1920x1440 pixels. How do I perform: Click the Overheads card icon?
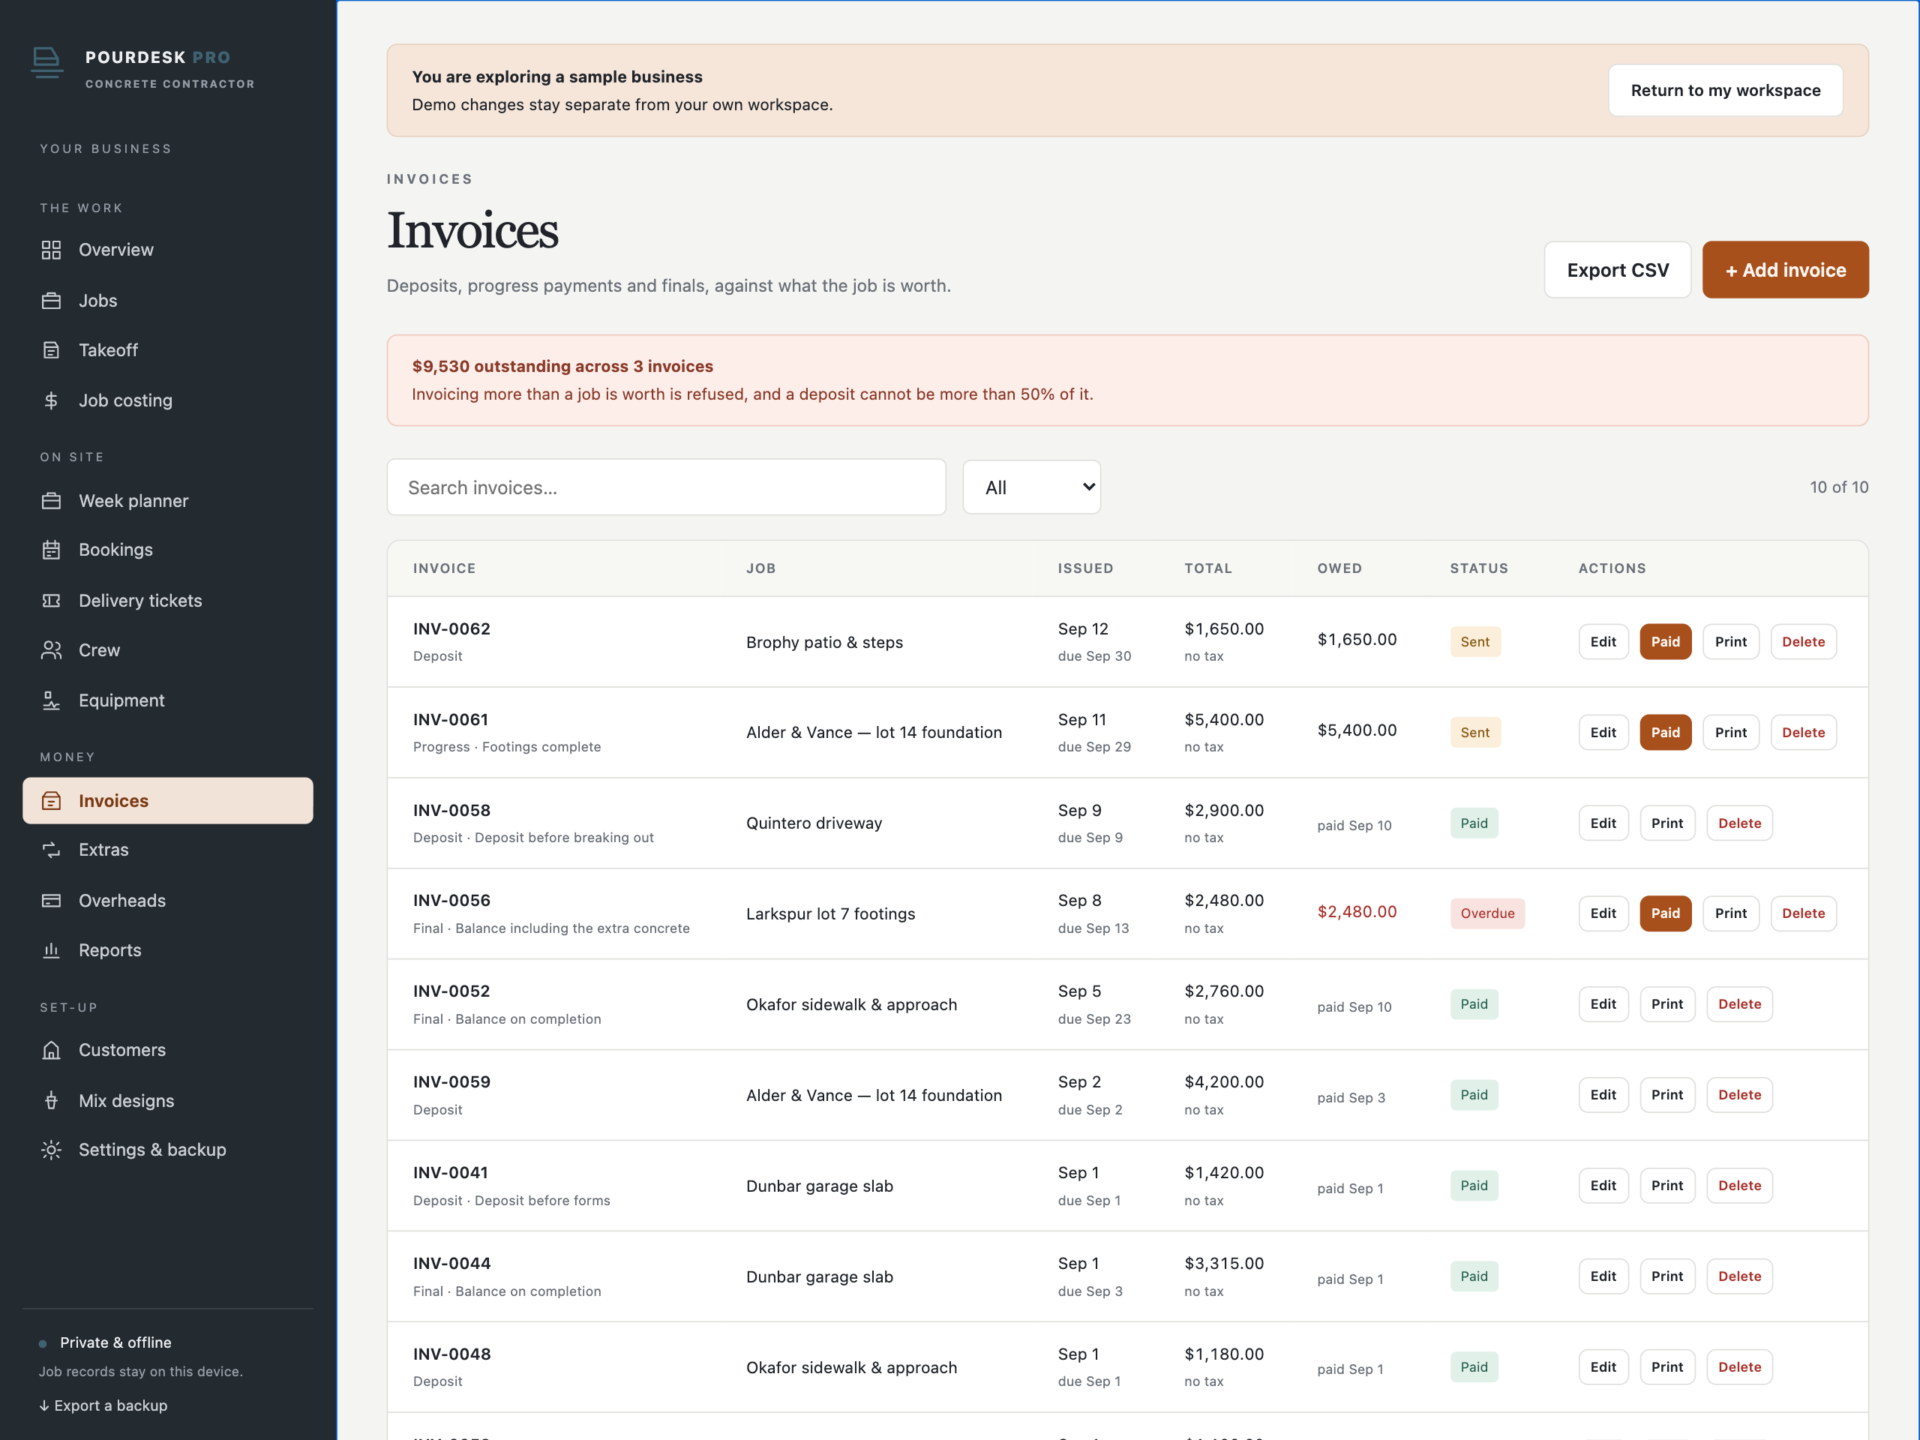pyautogui.click(x=51, y=900)
